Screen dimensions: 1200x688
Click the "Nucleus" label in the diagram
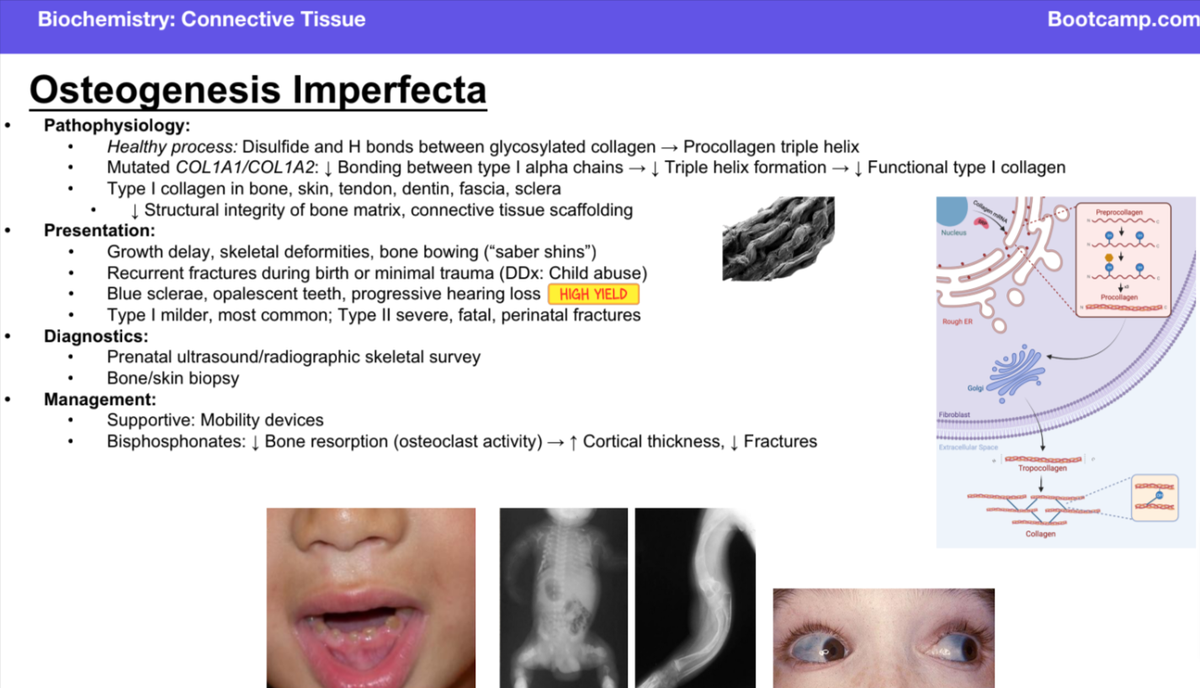click(954, 234)
